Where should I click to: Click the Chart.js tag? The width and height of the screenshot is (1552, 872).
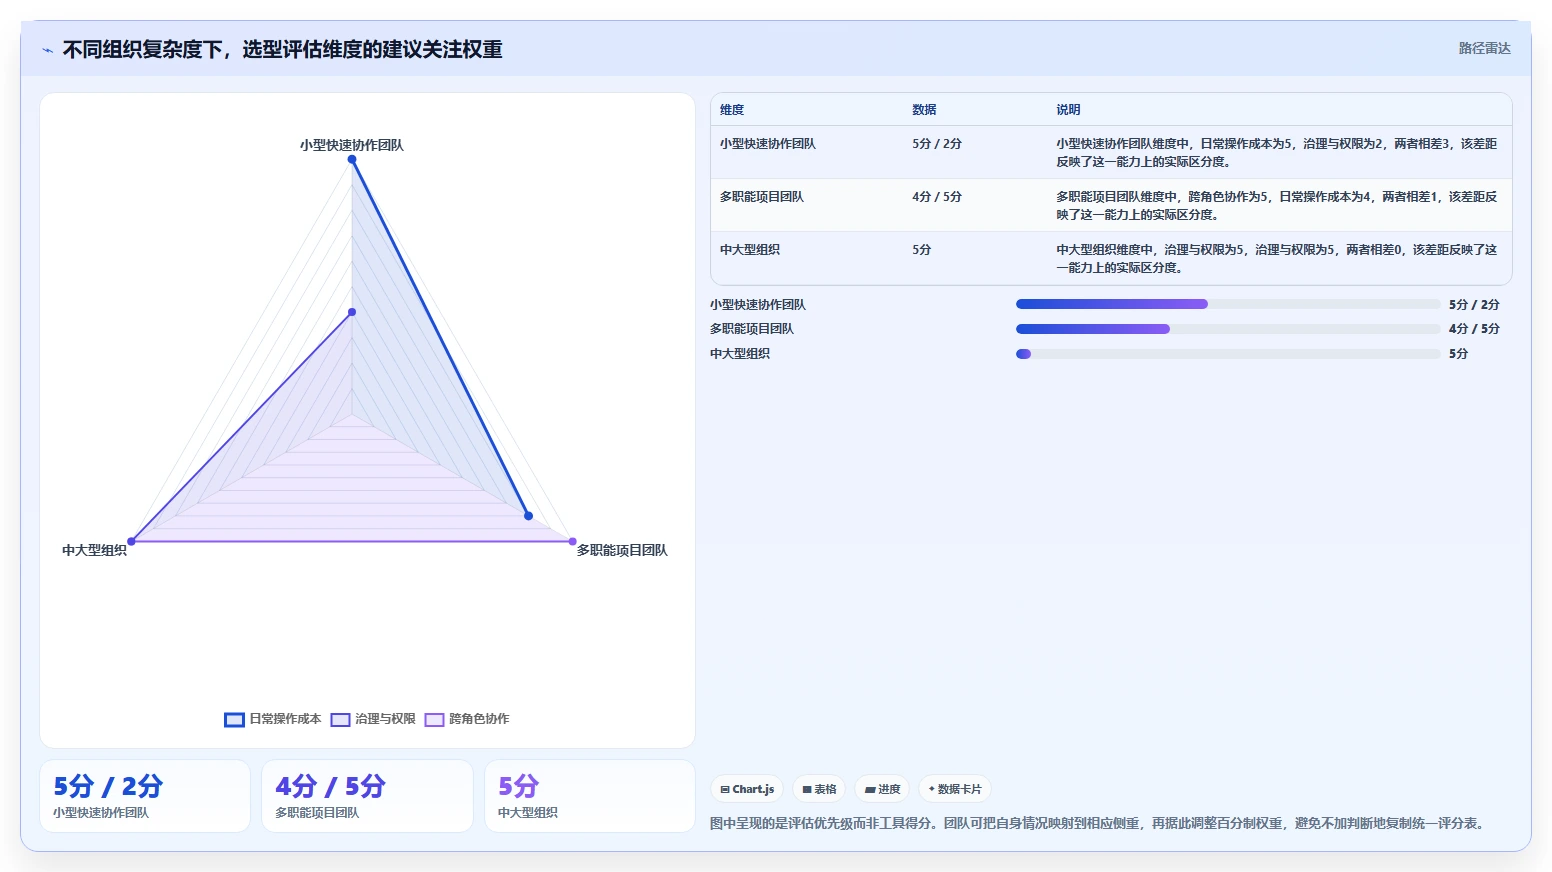(747, 789)
